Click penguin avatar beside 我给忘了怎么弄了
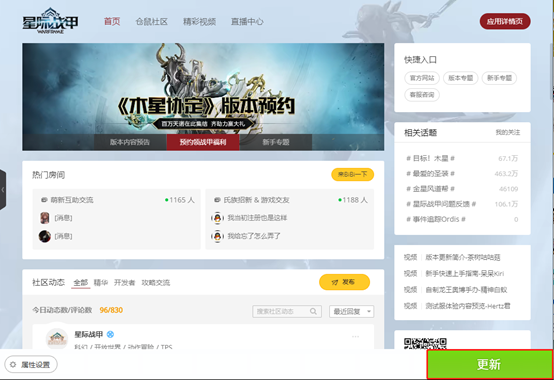Viewport: 554px width, 380px height. pos(217,236)
